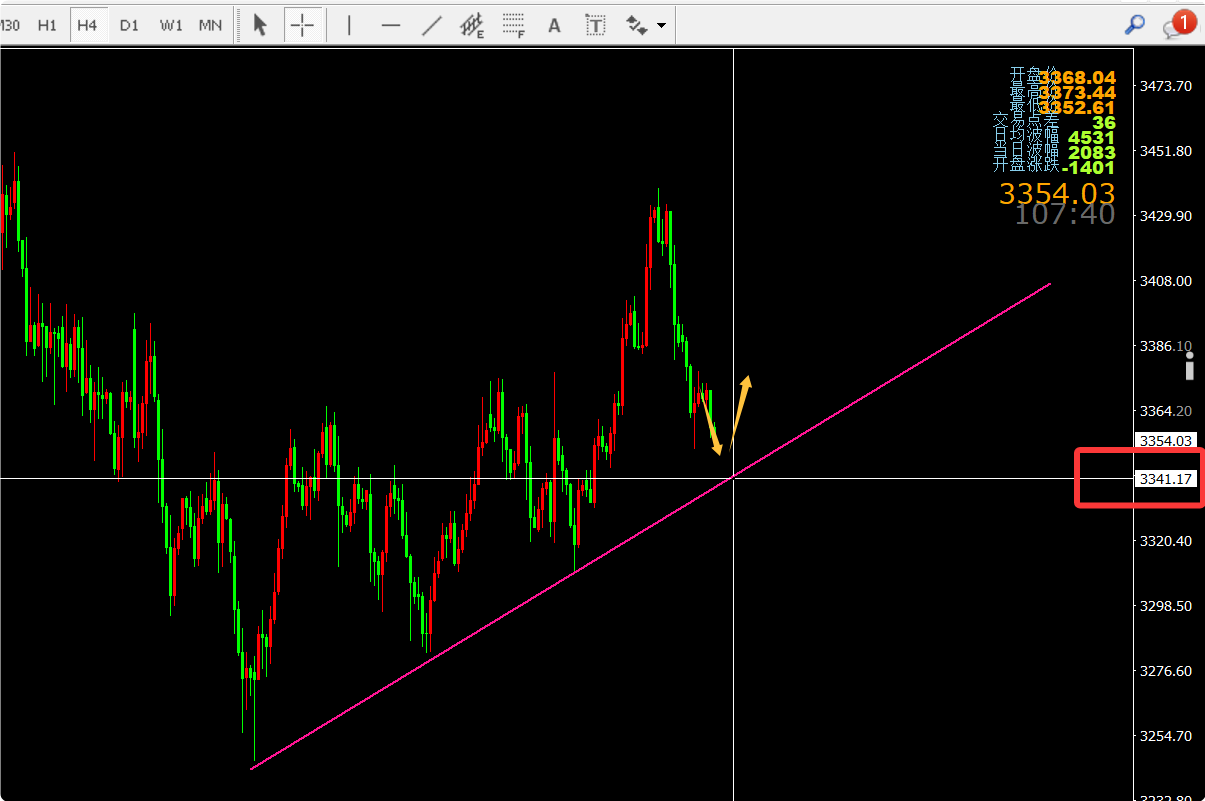
Task: Open chat notifications with red badge
Action: pos(1177,25)
